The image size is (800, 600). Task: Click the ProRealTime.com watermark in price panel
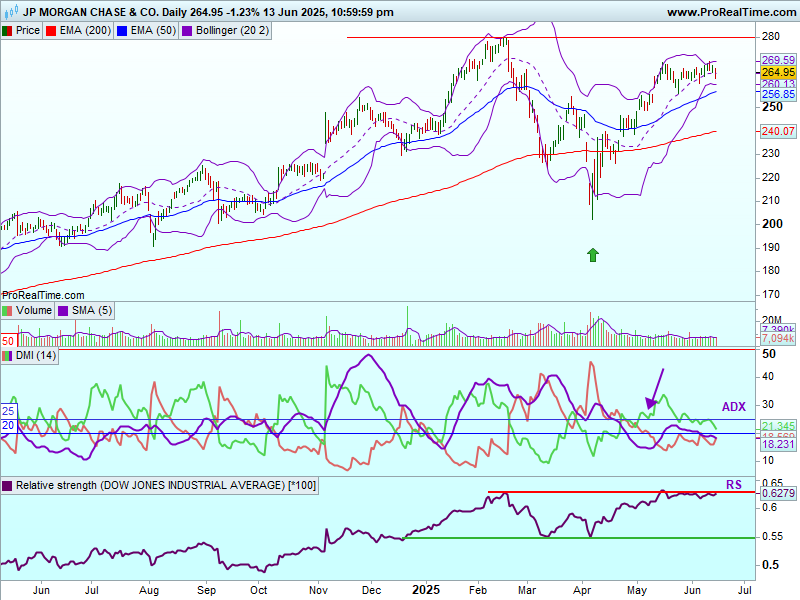click(x=44, y=295)
